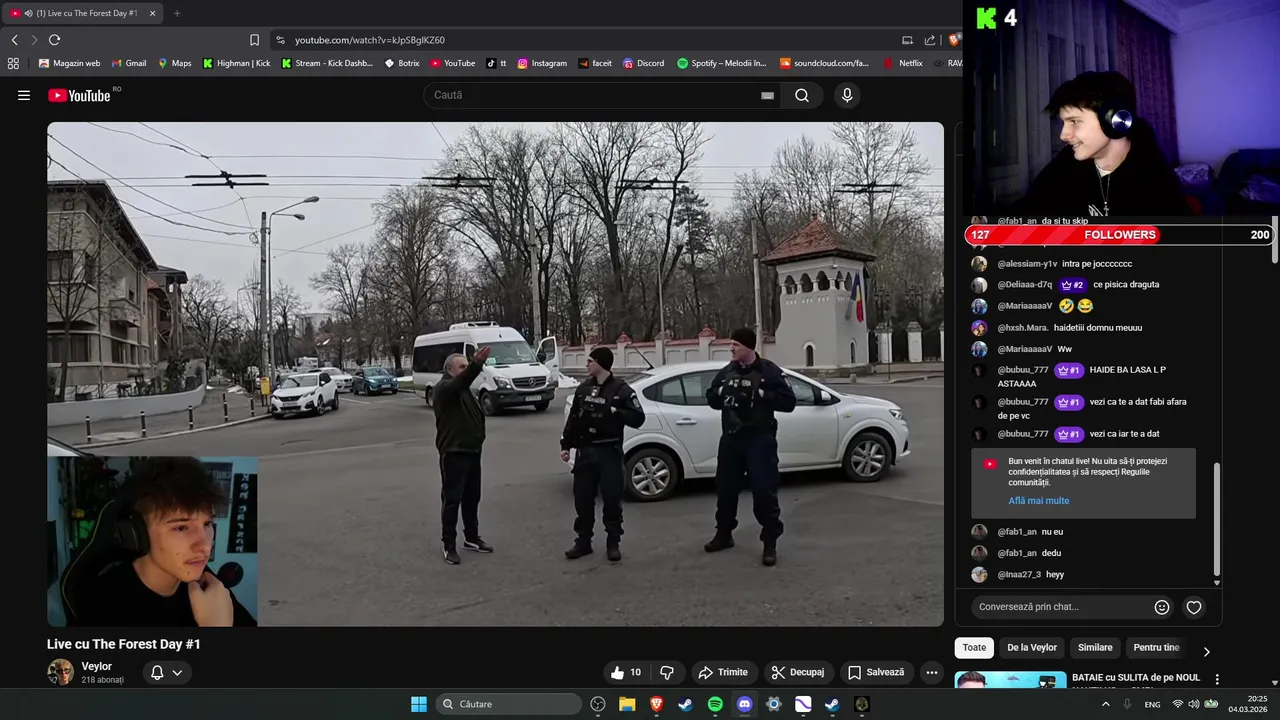
Task: Open Spotify from the taskbar
Action: pos(715,704)
